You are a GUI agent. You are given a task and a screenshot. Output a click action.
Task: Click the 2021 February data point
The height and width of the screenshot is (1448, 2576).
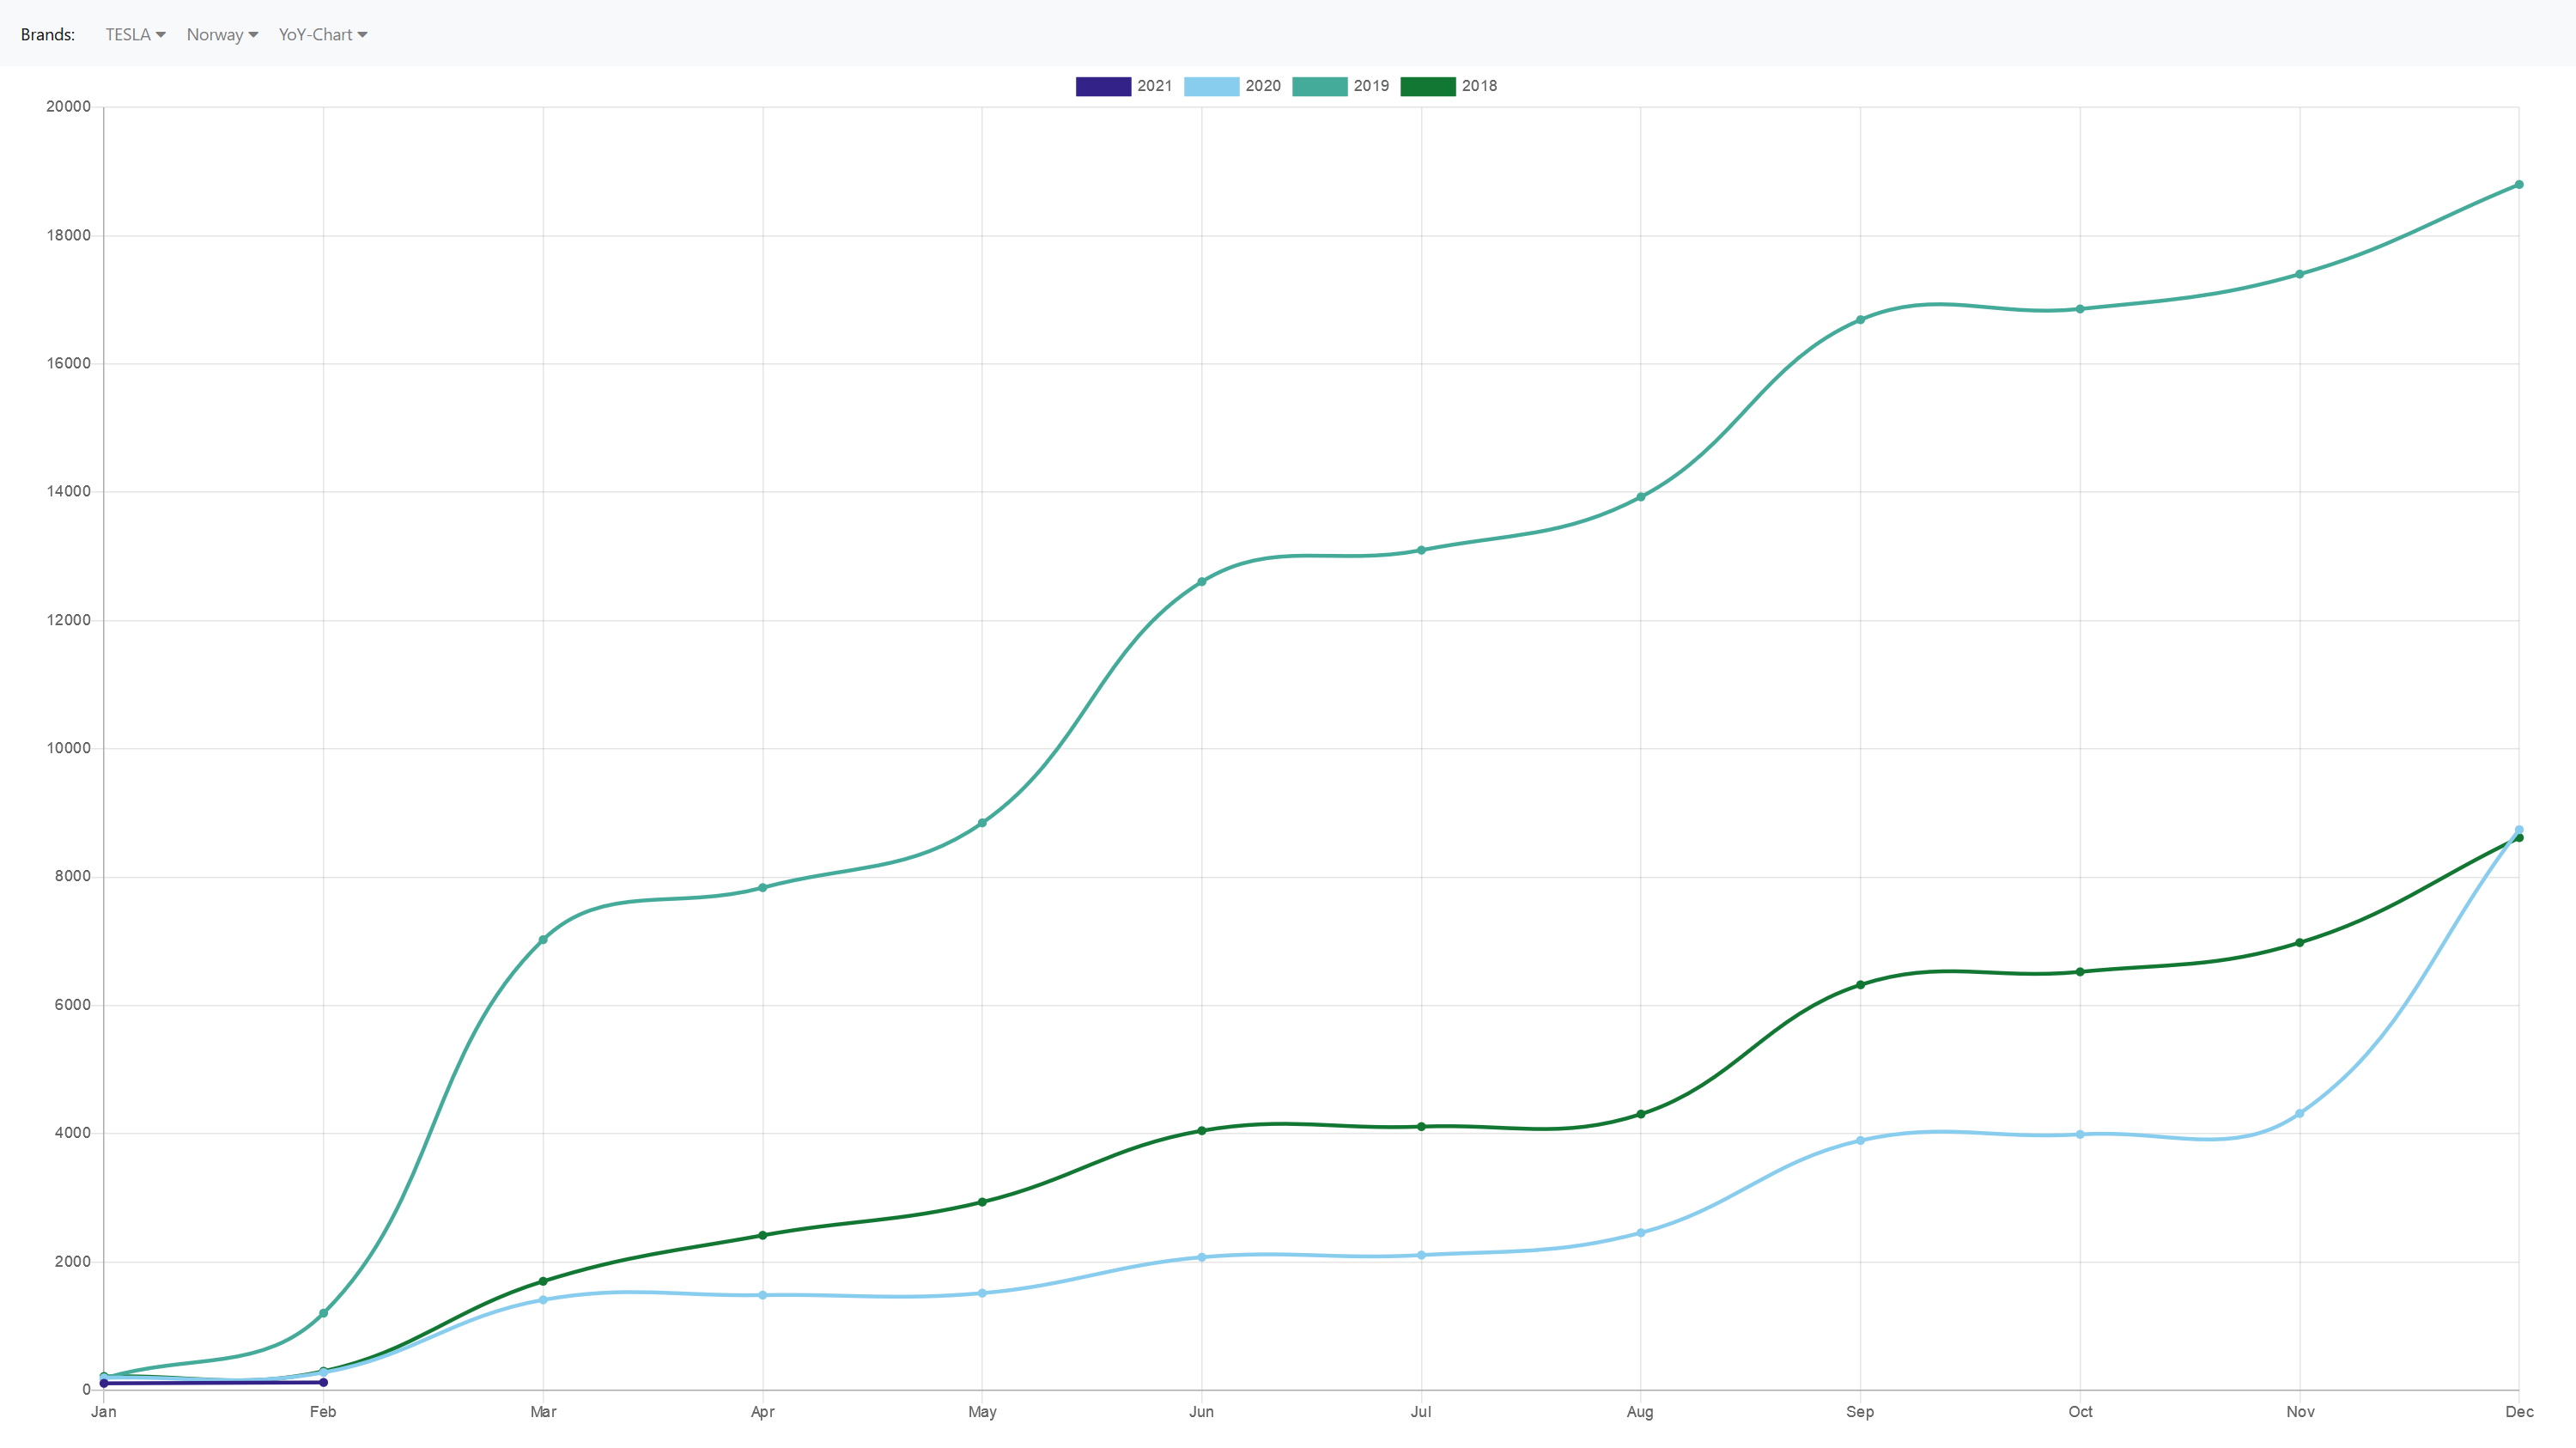point(323,1382)
